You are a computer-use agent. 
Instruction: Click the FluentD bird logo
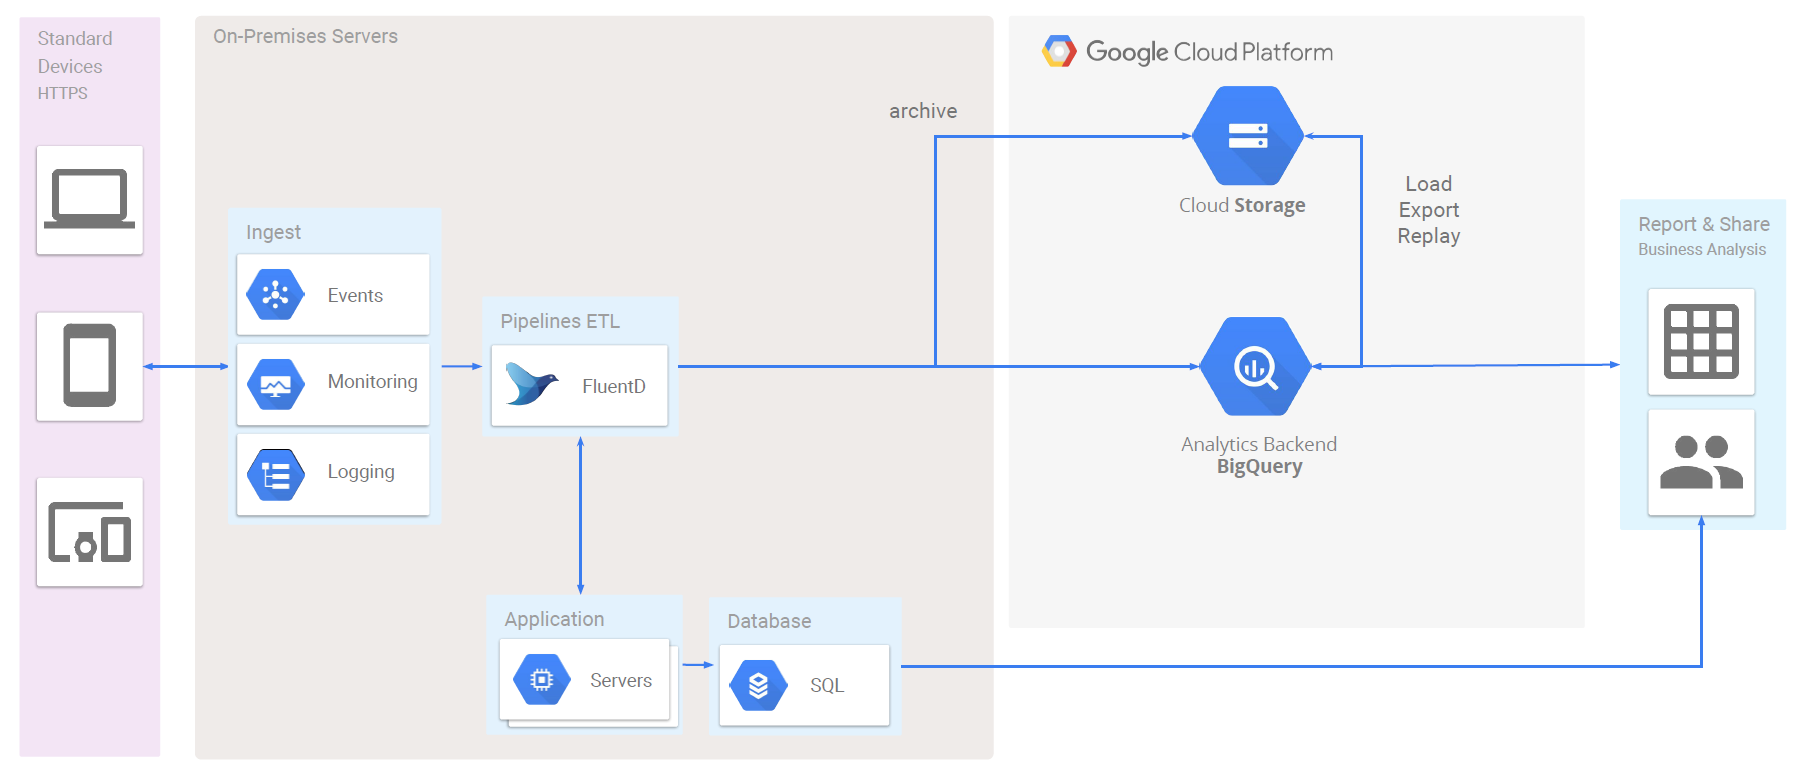[x=531, y=384]
